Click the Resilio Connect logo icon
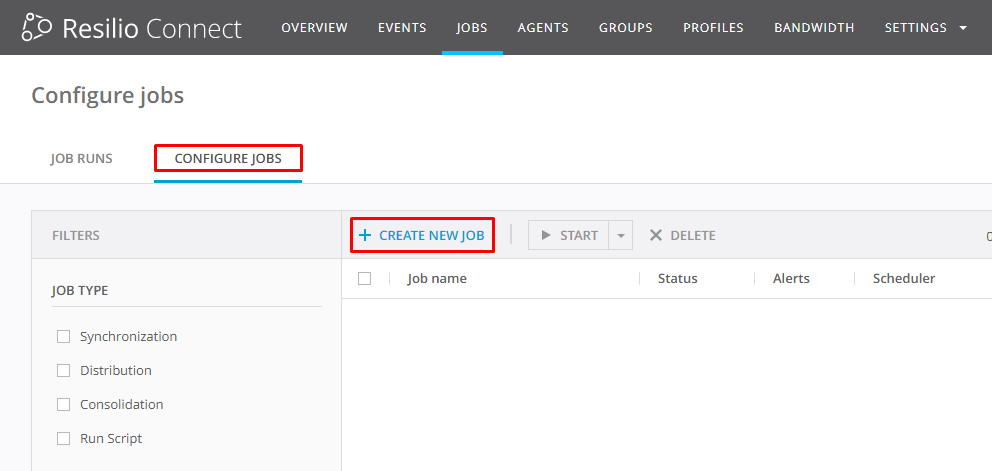Image resolution: width=992 pixels, height=471 pixels. (38, 27)
